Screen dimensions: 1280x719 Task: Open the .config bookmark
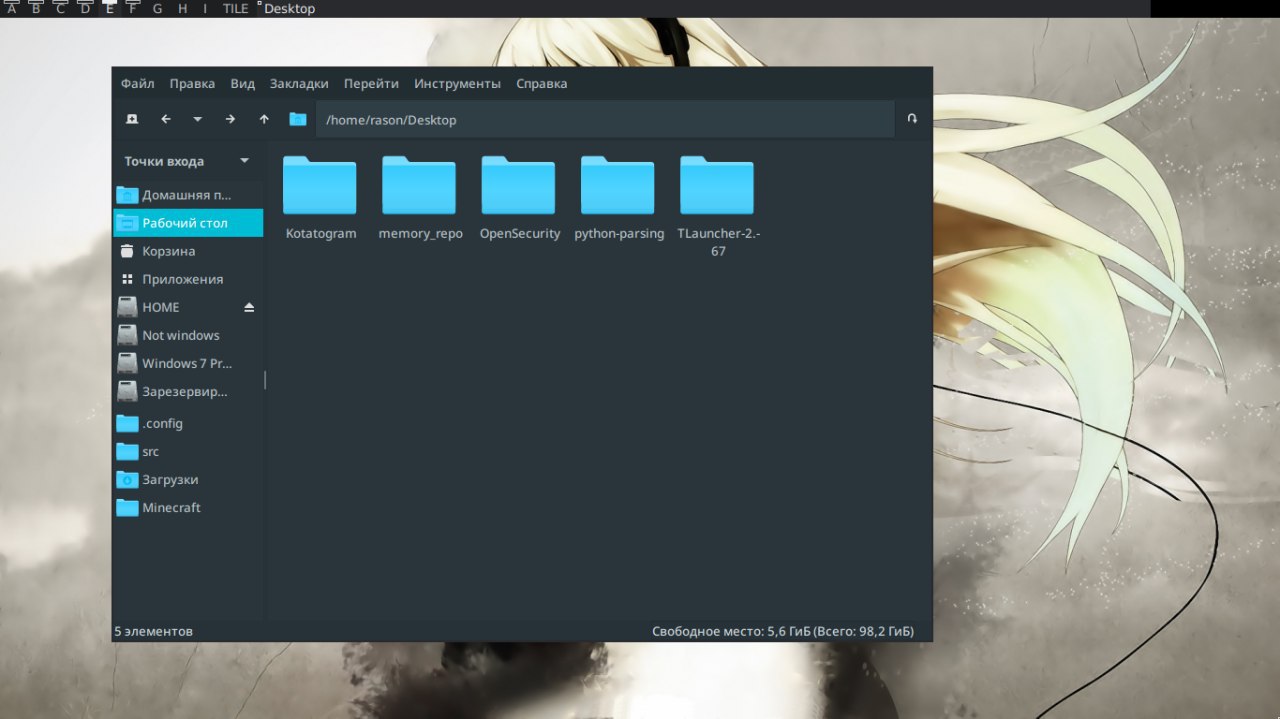coord(188,423)
